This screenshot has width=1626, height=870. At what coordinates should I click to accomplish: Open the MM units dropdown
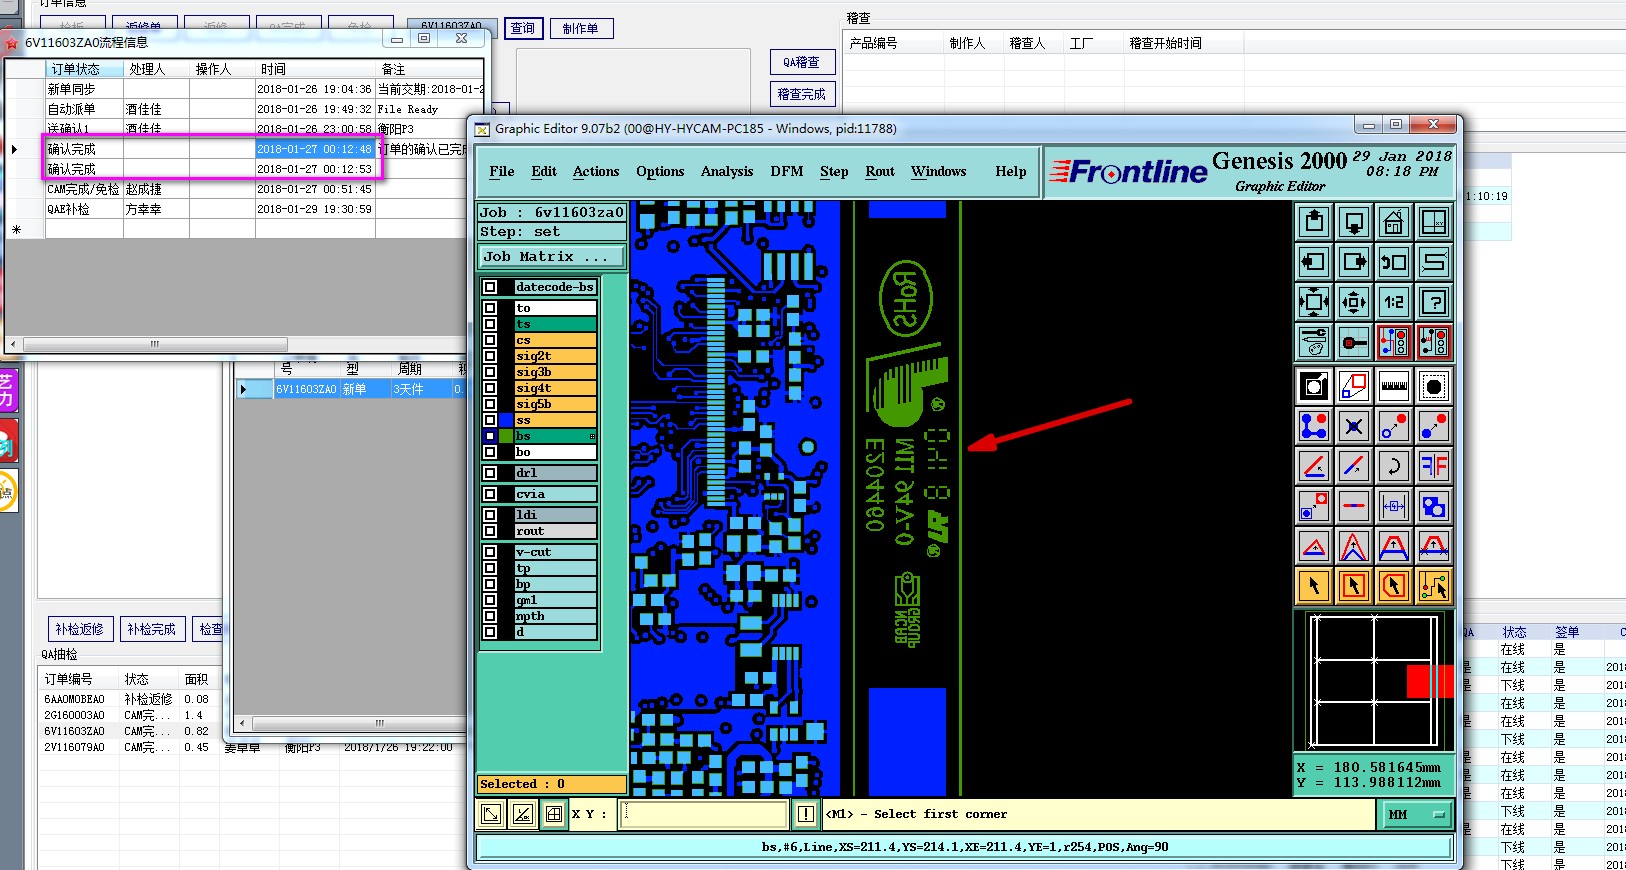tap(1415, 815)
